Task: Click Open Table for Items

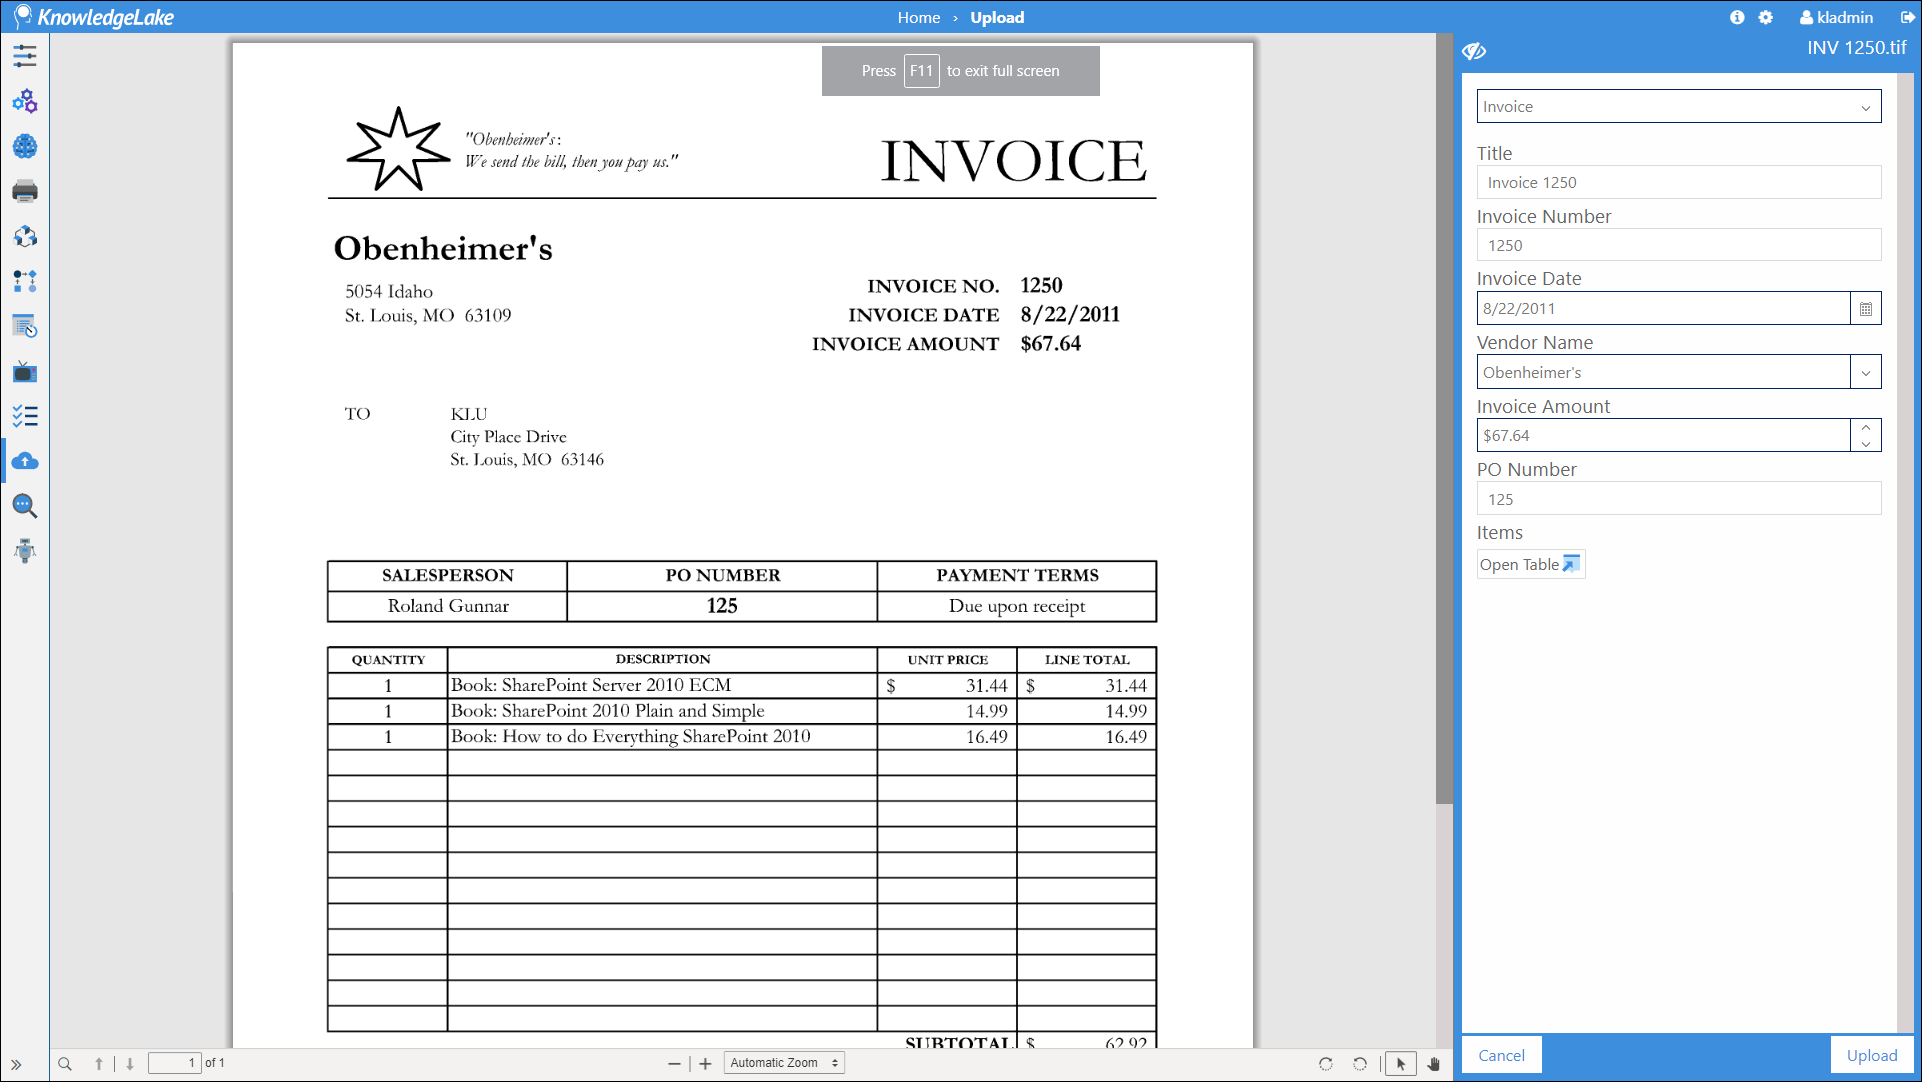Action: [1530, 564]
